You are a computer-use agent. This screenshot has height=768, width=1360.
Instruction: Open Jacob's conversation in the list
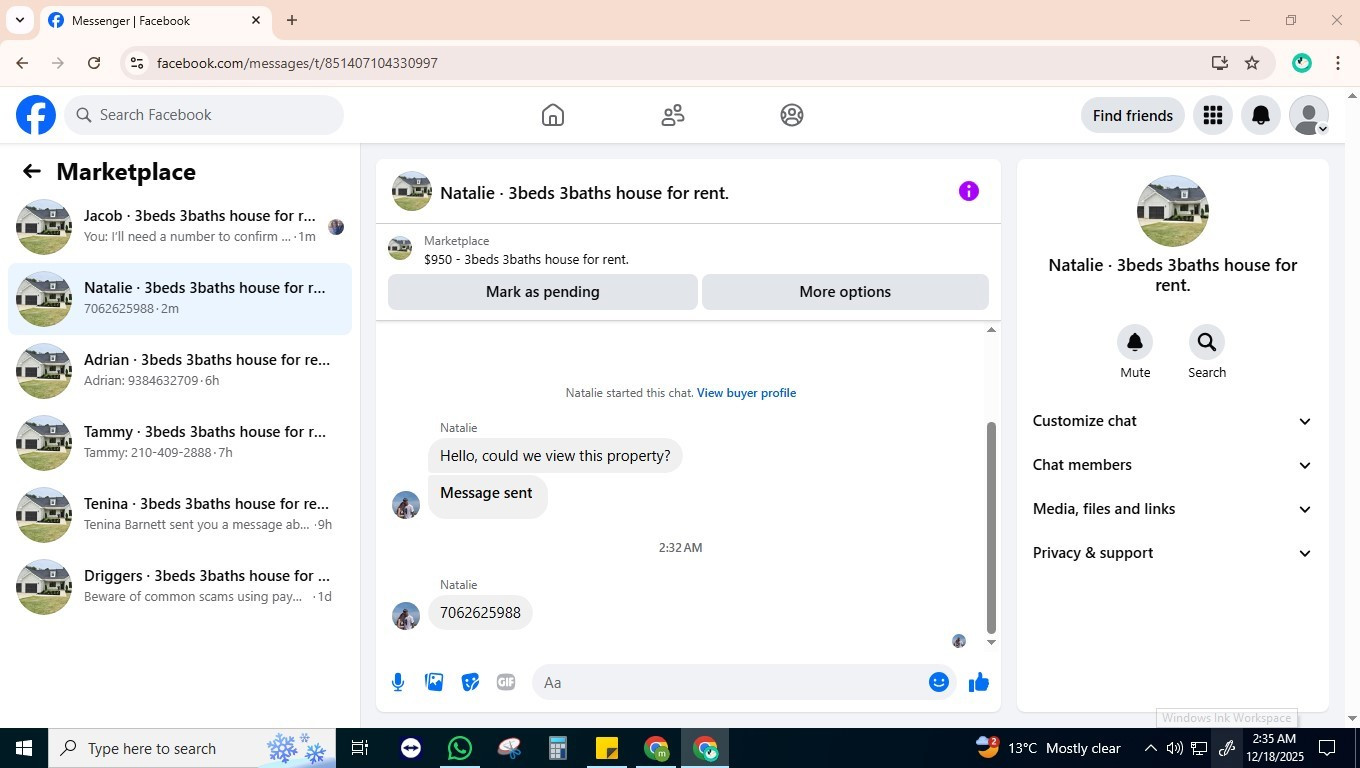coord(180,227)
